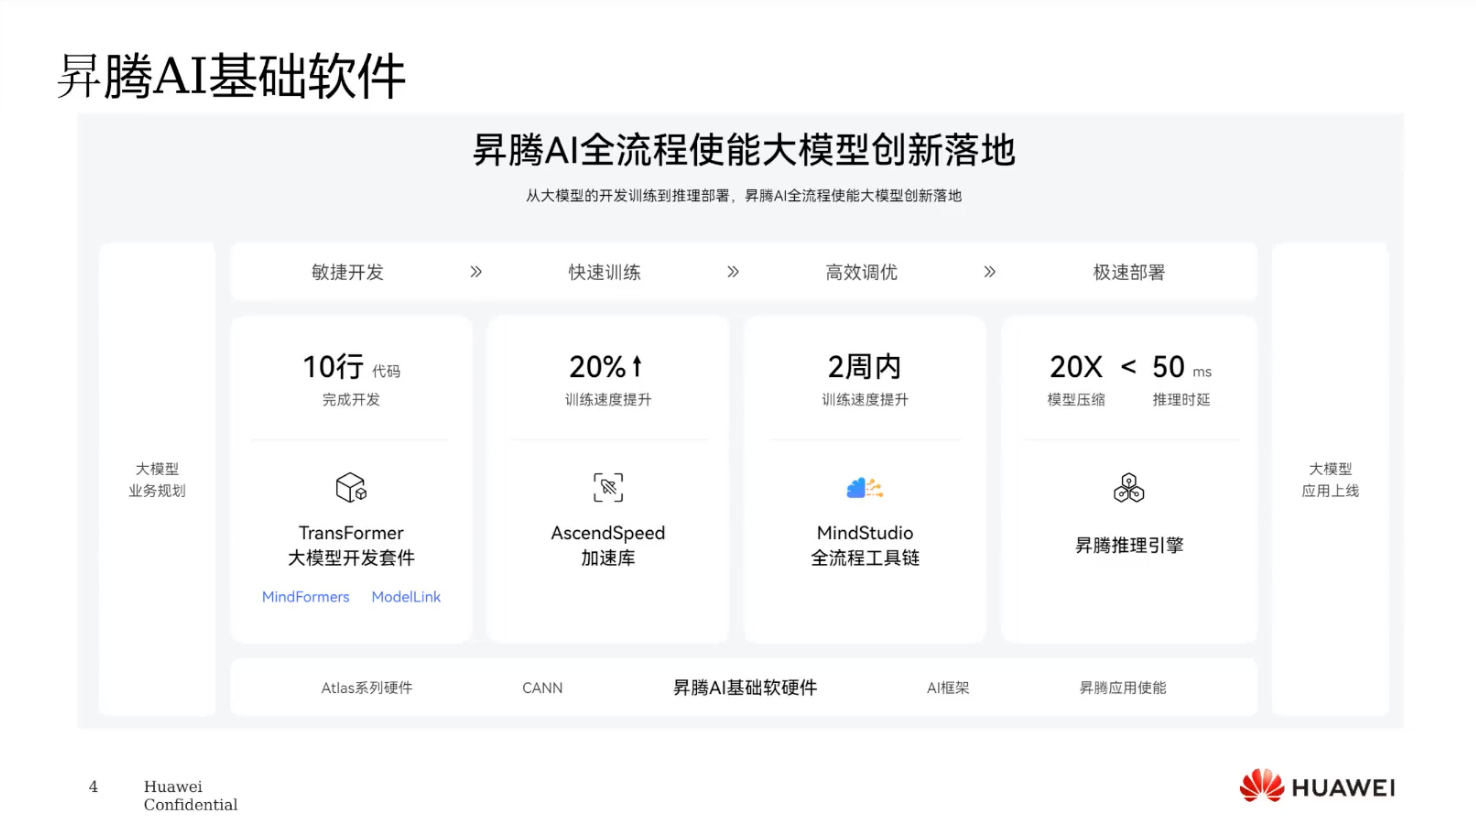The height and width of the screenshot is (830, 1476).
Task: Click the 完成开发 caption
Action: pos(351,400)
